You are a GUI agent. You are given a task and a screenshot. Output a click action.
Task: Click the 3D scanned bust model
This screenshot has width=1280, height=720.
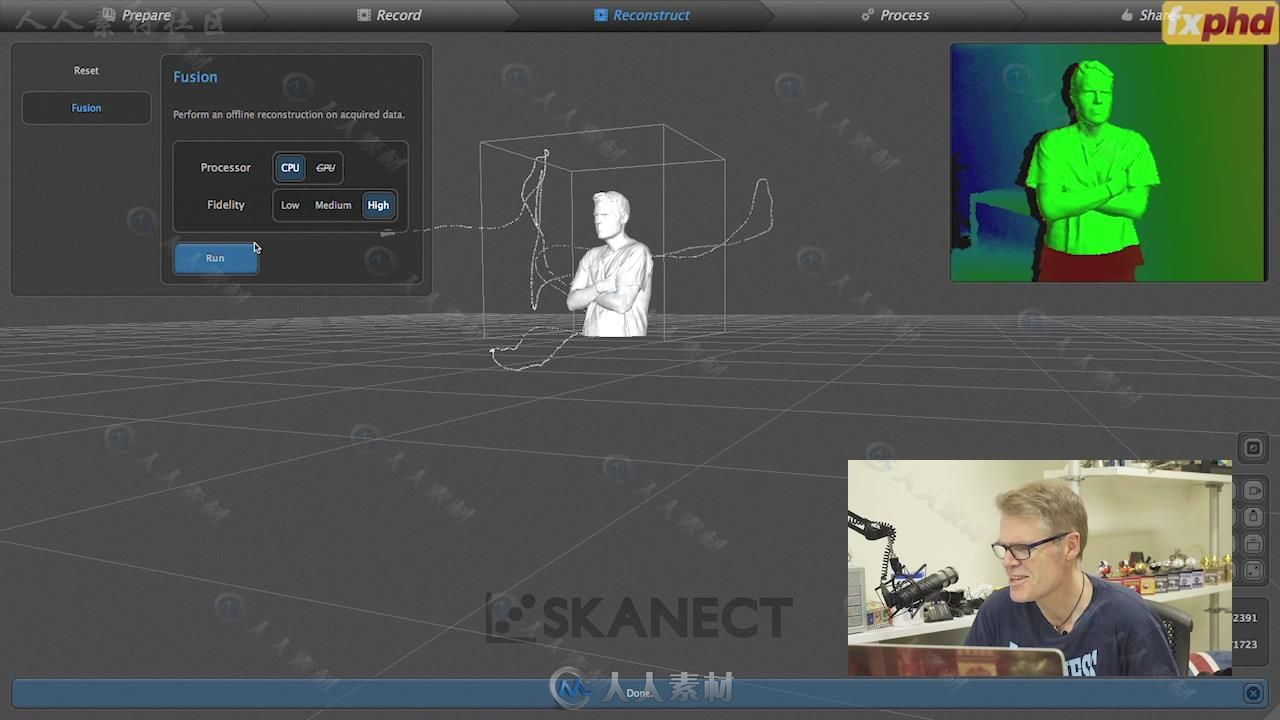pyautogui.click(x=611, y=265)
